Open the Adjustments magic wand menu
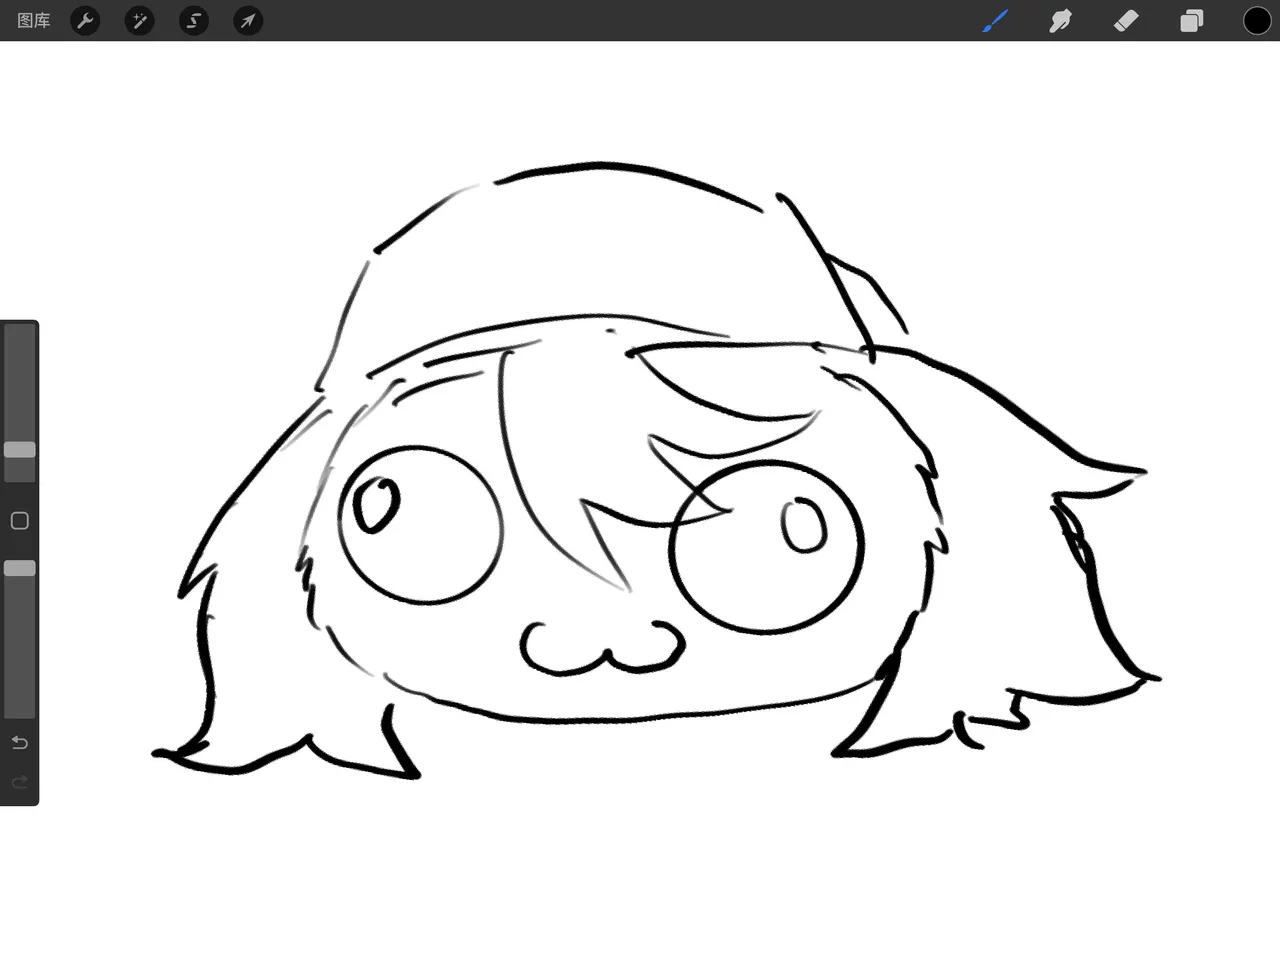 tap(139, 20)
